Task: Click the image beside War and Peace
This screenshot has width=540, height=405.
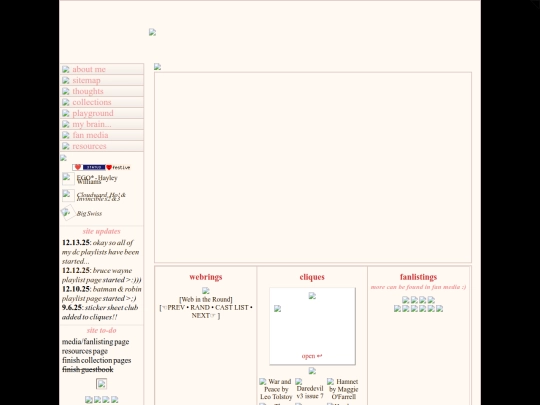Action: coord(263,382)
